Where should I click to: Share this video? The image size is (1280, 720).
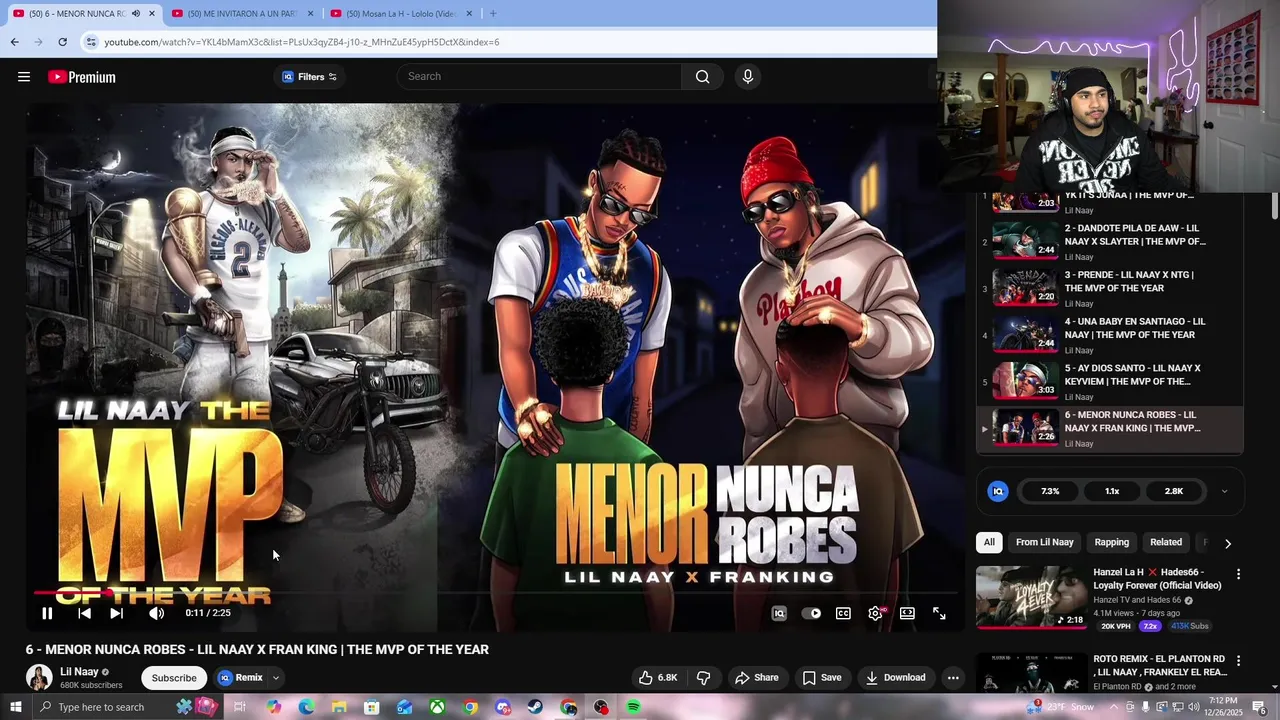756,677
